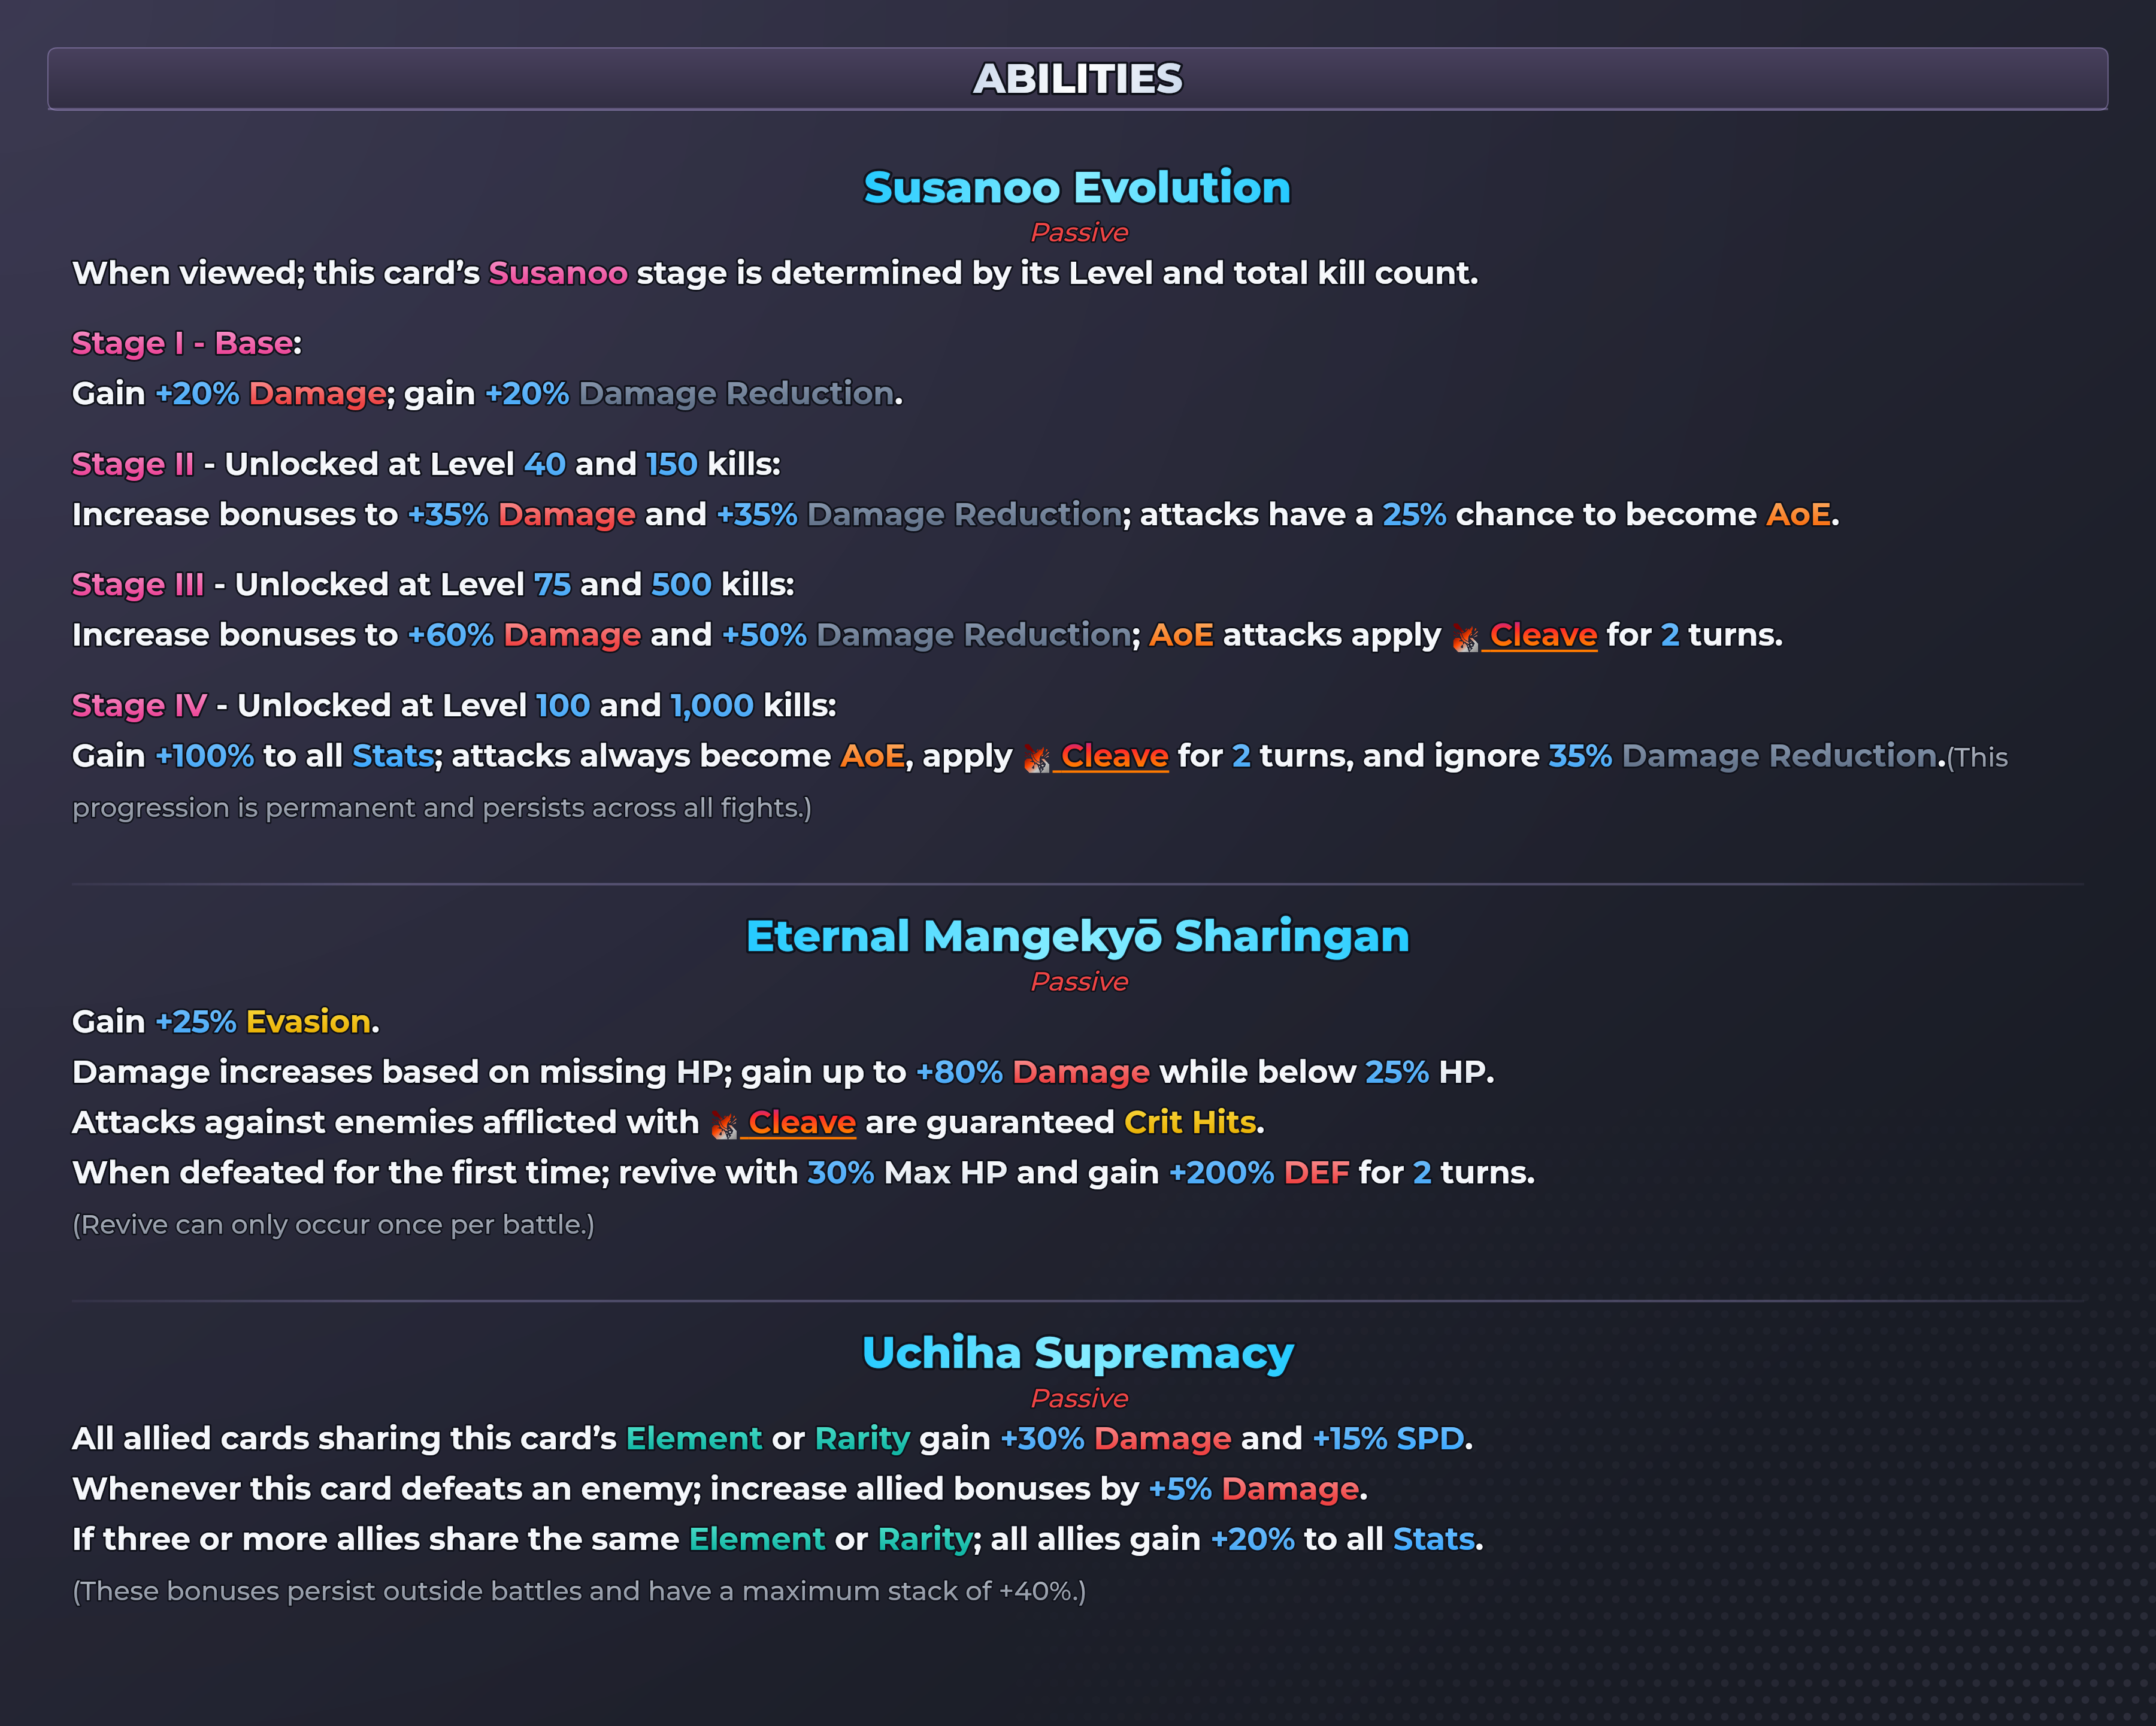Click the ABILITIES header bar
The image size is (2156, 1726).
pyautogui.click(x=1078, y=79)
